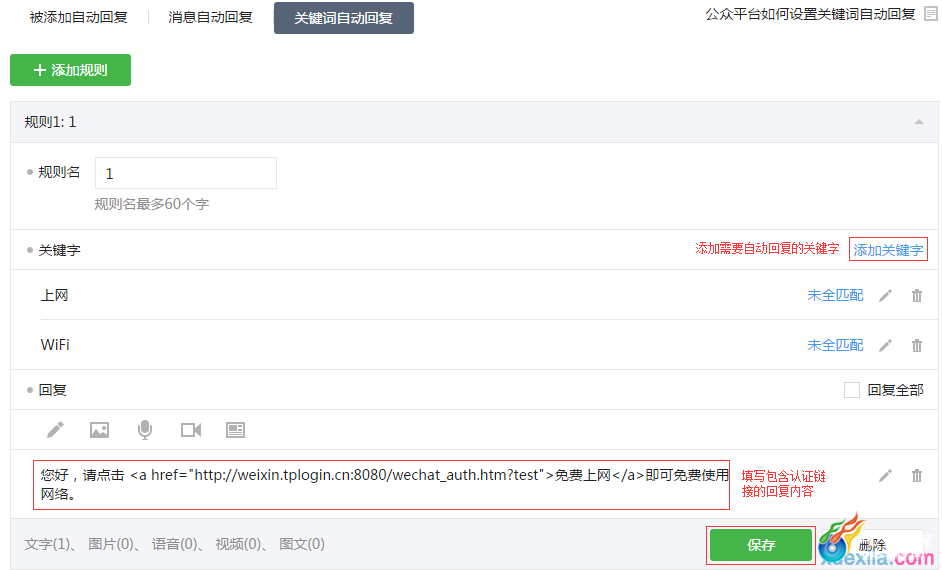942x570 pixels.
Task: Toggle 未全匹配 for keyword WiFi
Action: click(x=835, y=345)
